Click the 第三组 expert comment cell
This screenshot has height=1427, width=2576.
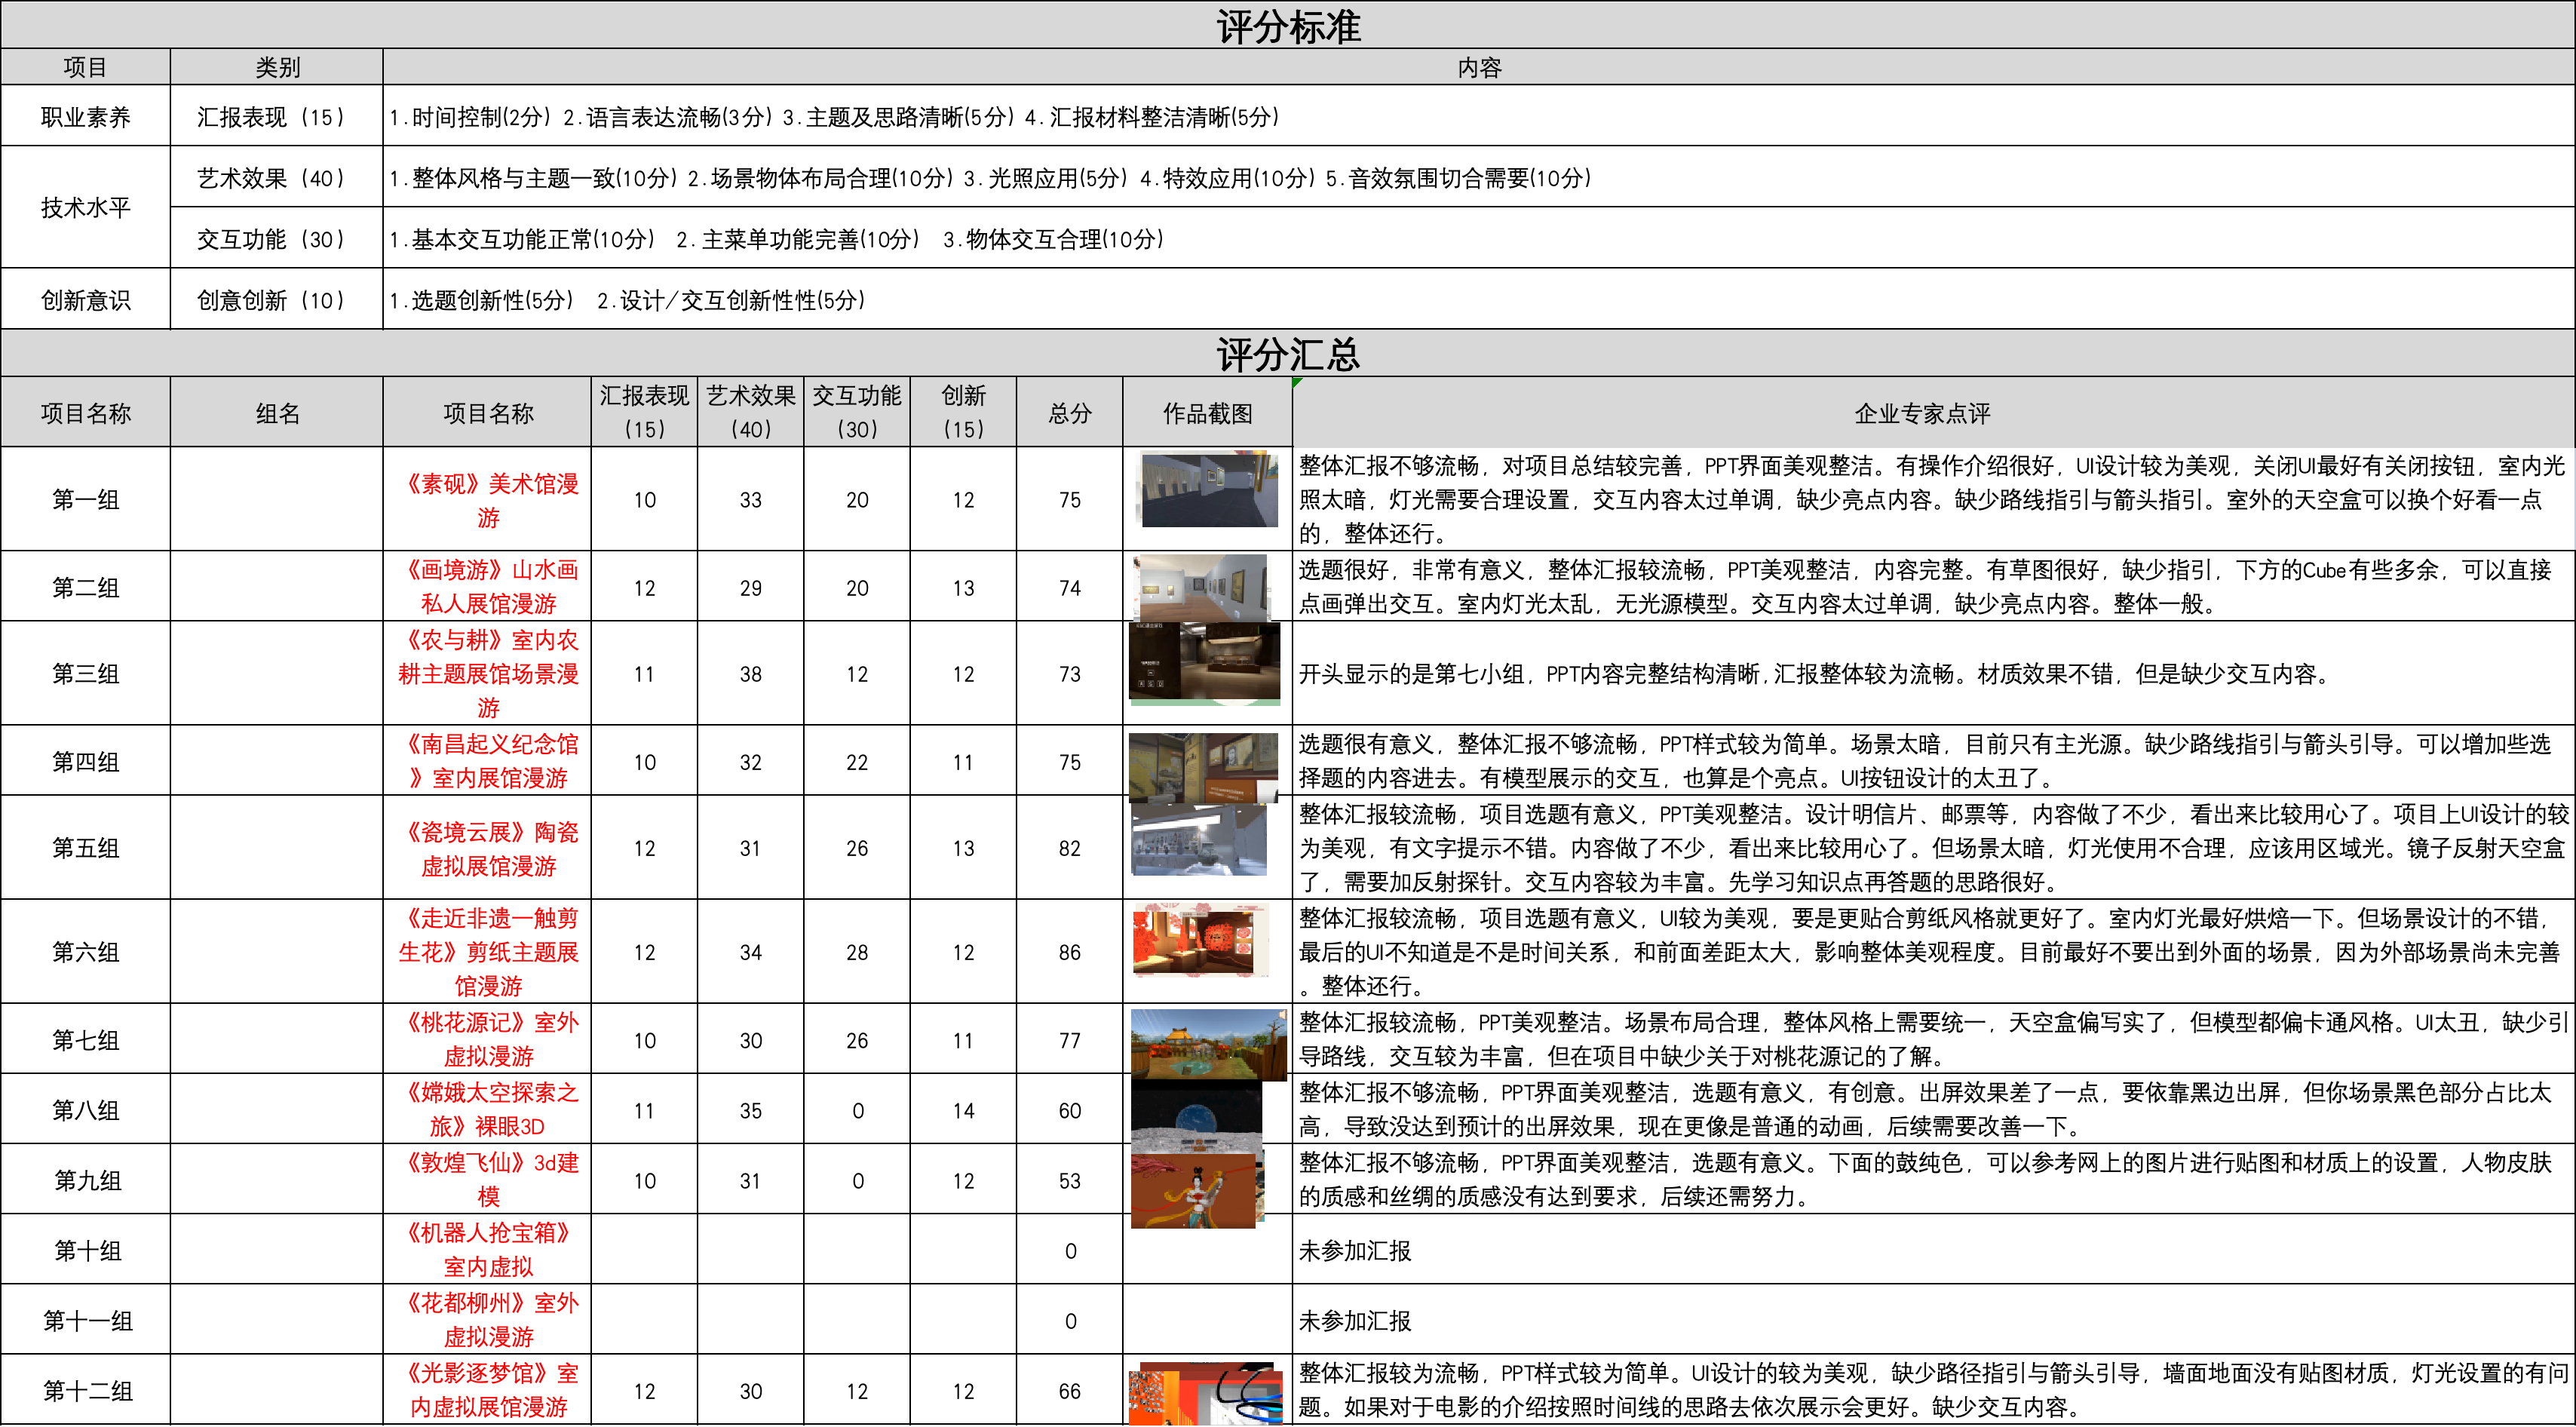click(1933, 673)
